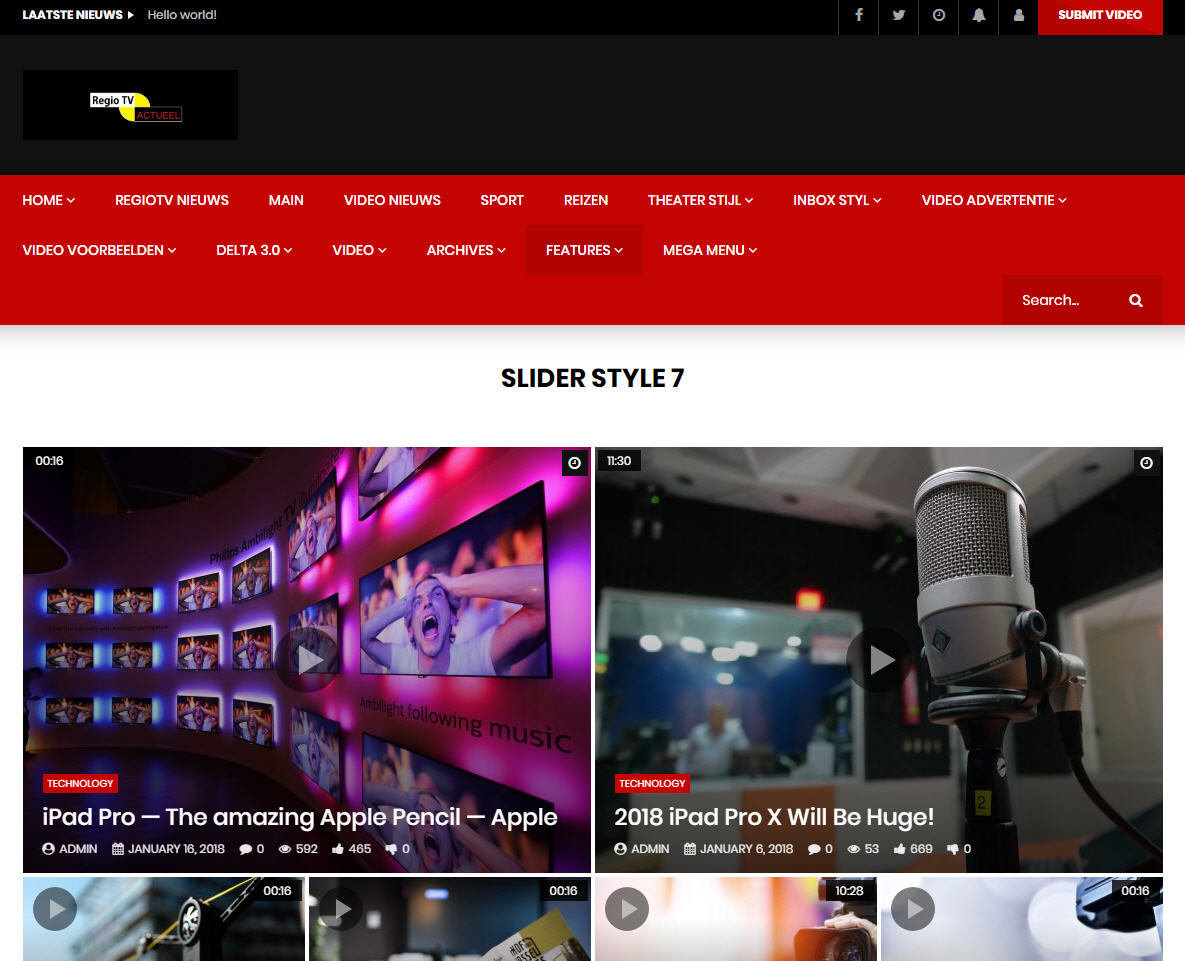Viewport: 1185px width, 961px height.
Task: Click the comments icon on 2018 iPad Pro X video
Action: (815, 849)
